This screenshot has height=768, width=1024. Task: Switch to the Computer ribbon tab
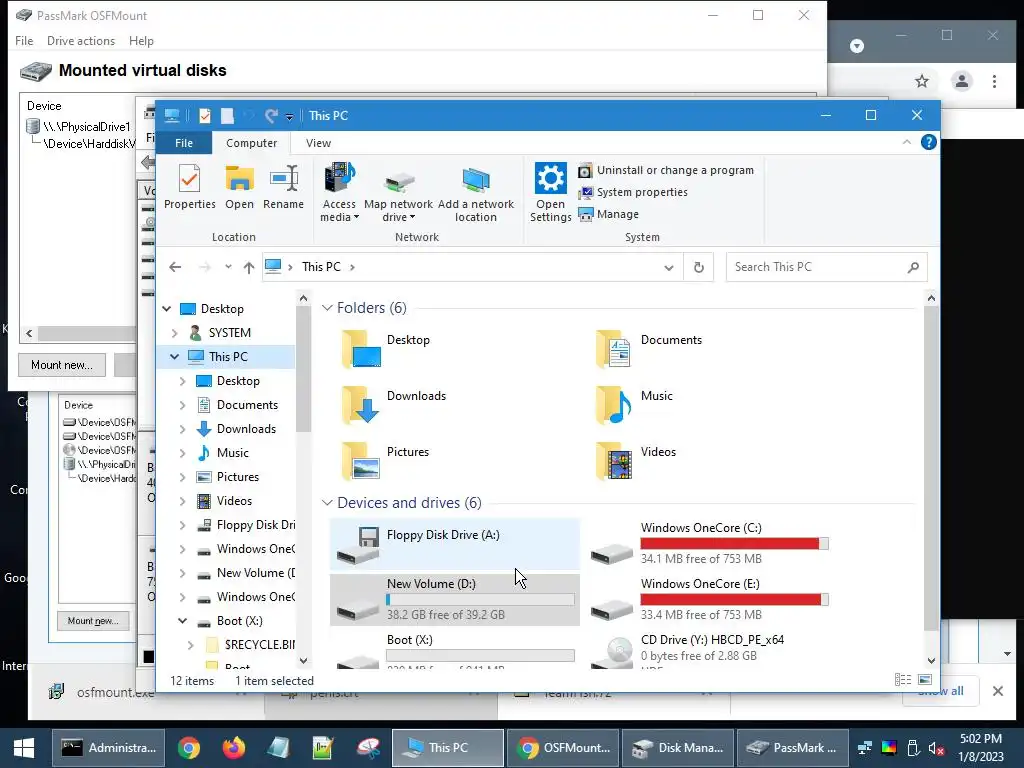click(x=251, y=143)
